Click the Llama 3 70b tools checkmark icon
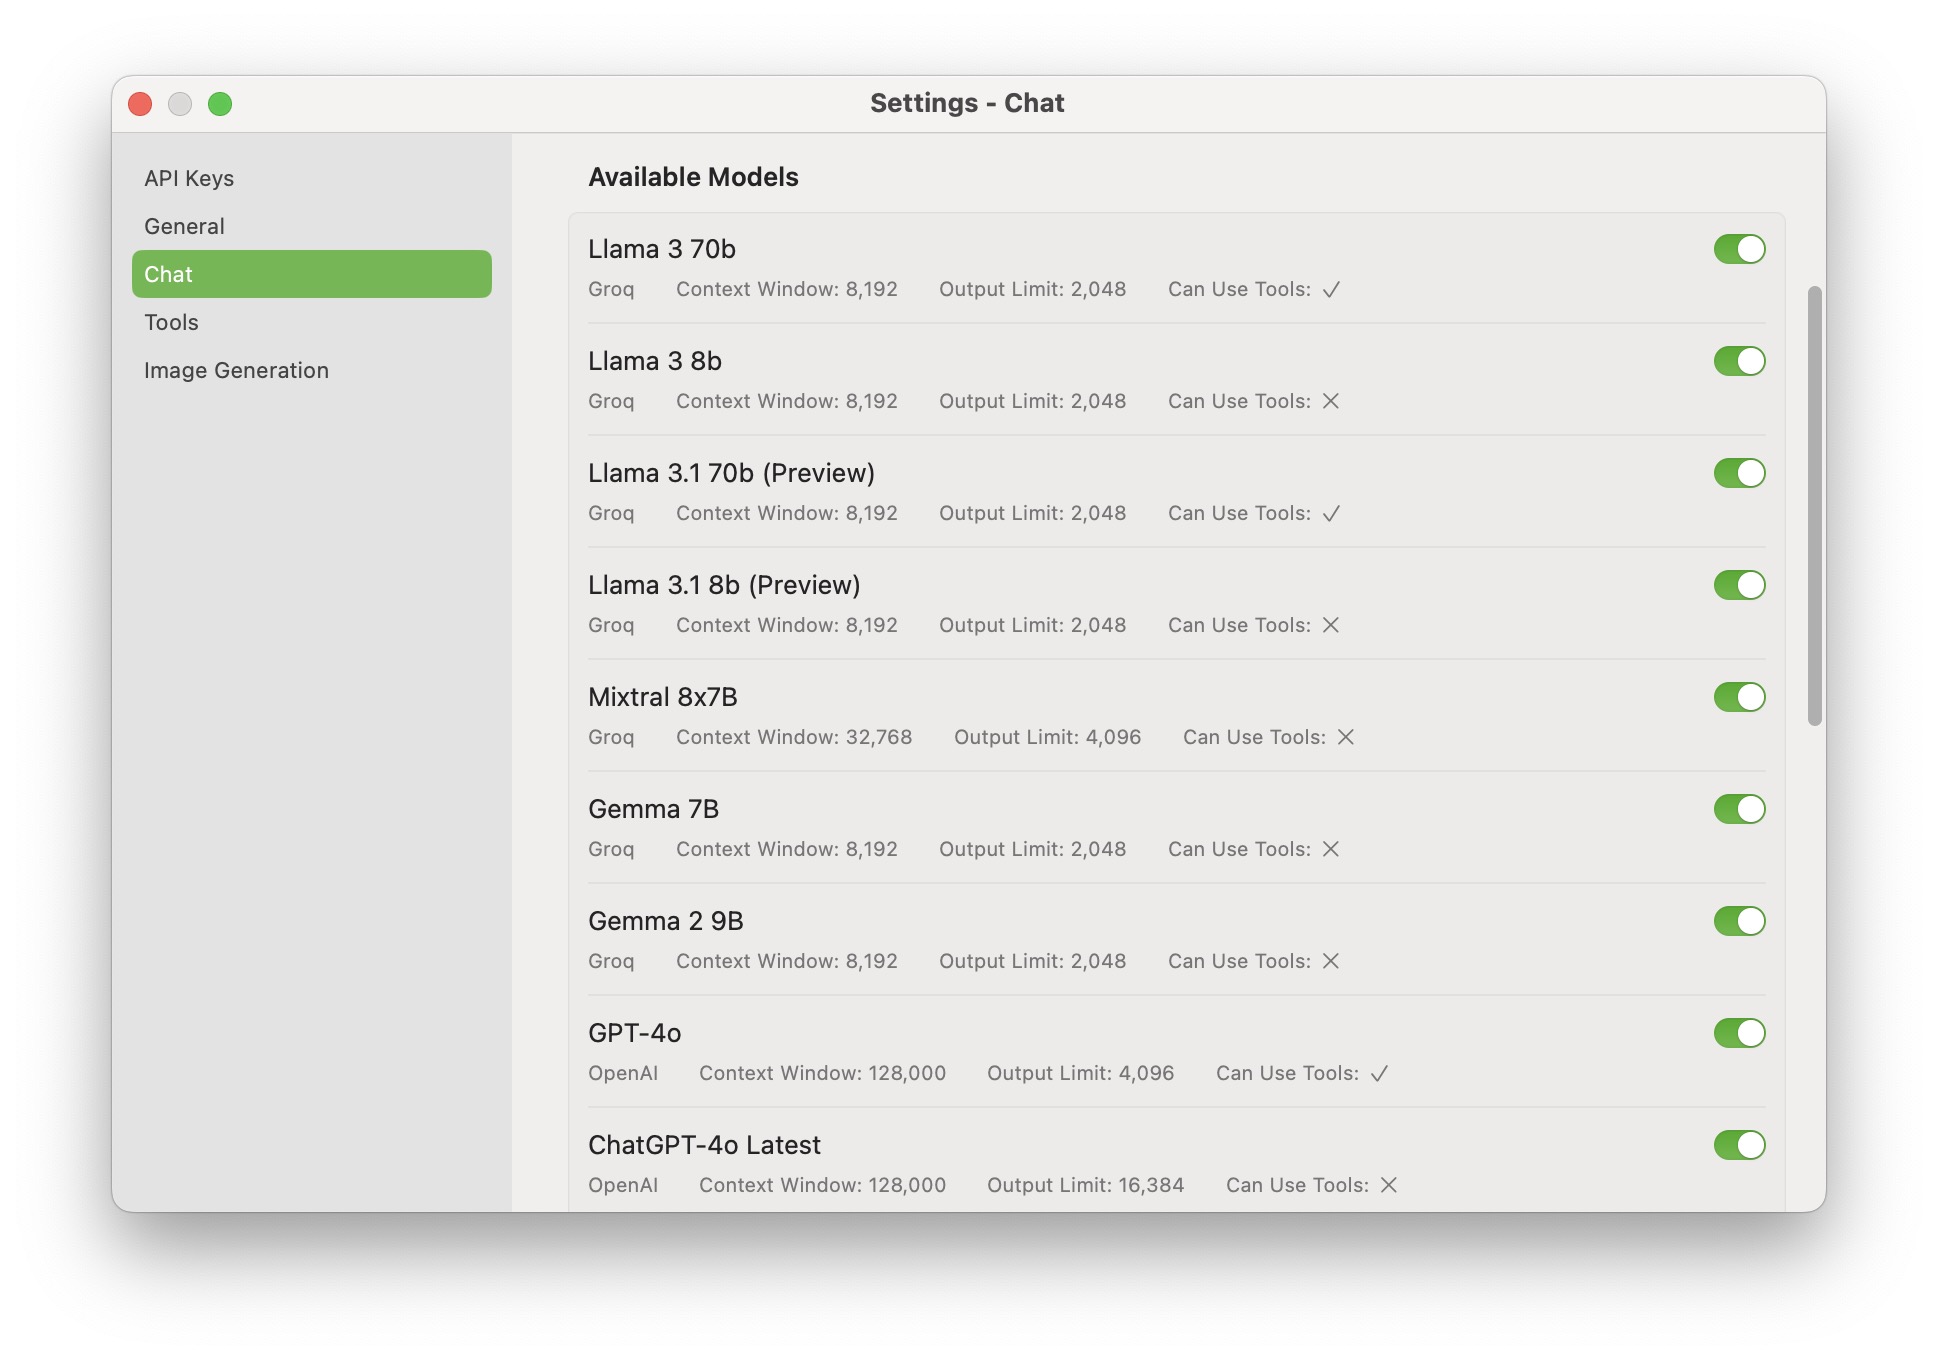The width and height of the screenshot is (1938, 1360). pyautogui.click(x=1331, y=290)
